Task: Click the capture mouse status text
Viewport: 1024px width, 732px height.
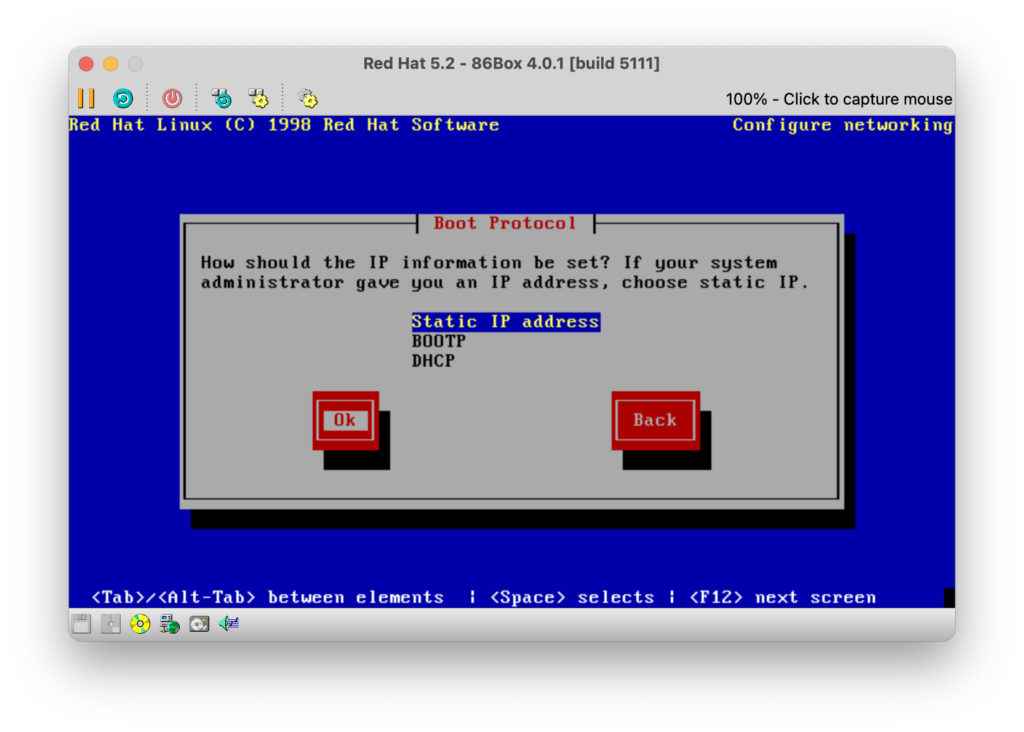Action: [x=839, y=99]
